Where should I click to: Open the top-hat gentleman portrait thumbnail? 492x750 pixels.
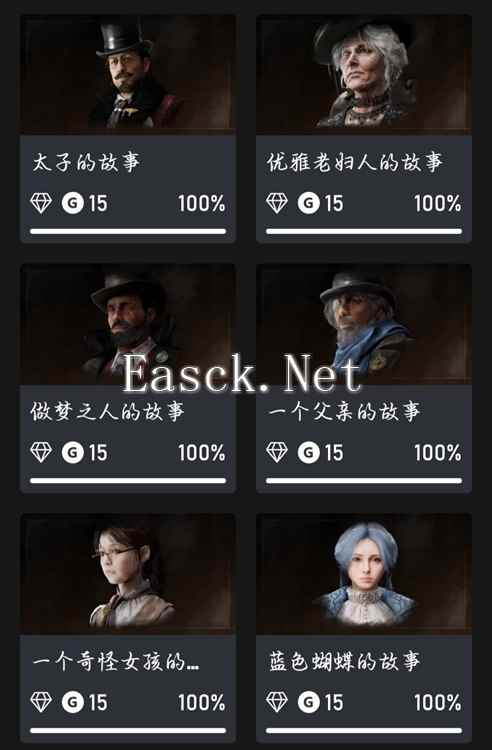click(128, 74)
